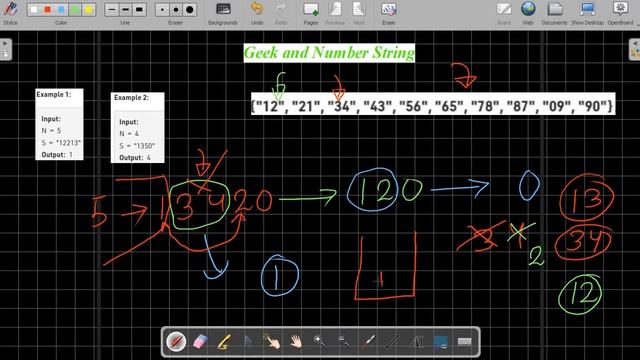Screen dimensions: 640x360
Task: Select the Example 1 text box
Action: (x=59, y=124)
